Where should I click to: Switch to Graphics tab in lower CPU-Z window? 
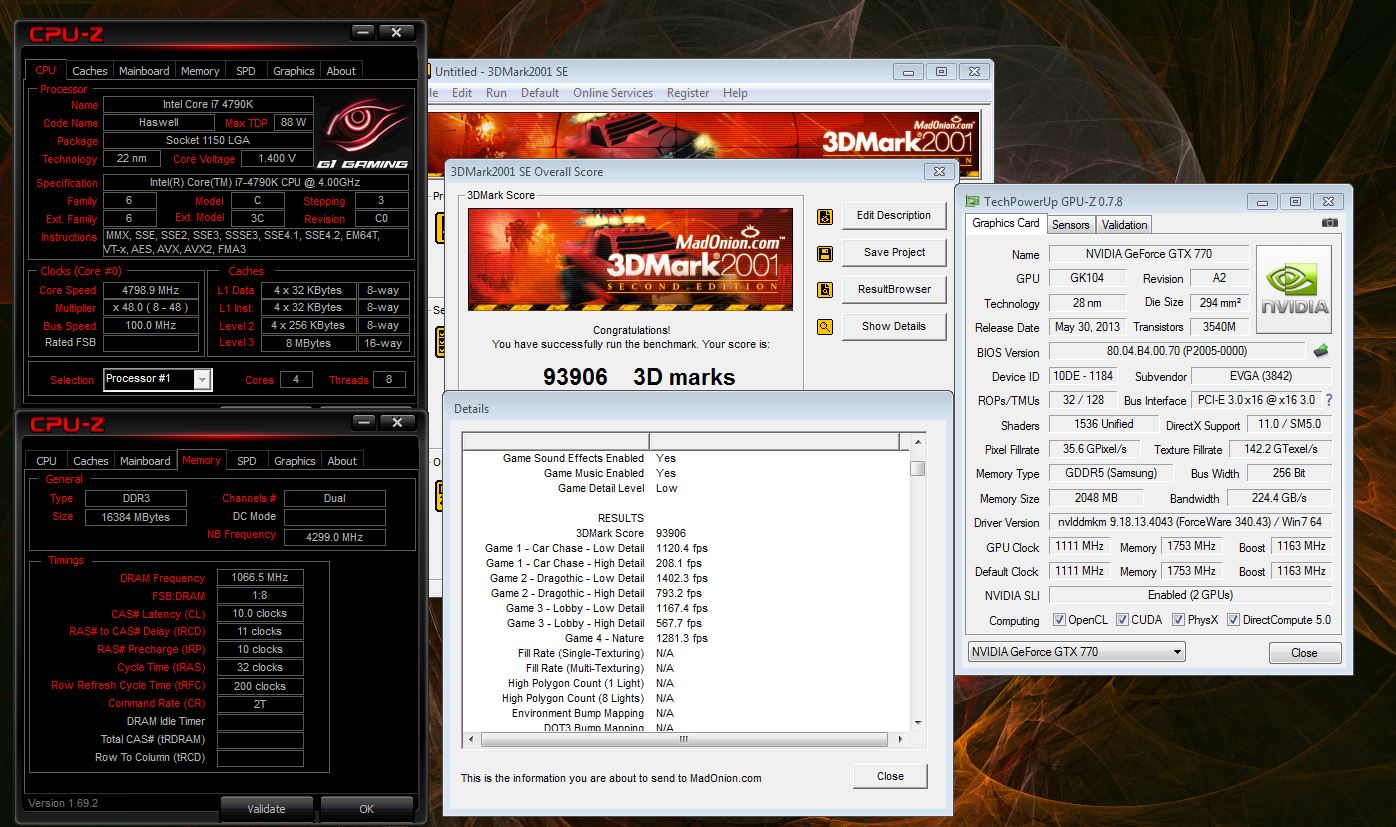[295, 461]
